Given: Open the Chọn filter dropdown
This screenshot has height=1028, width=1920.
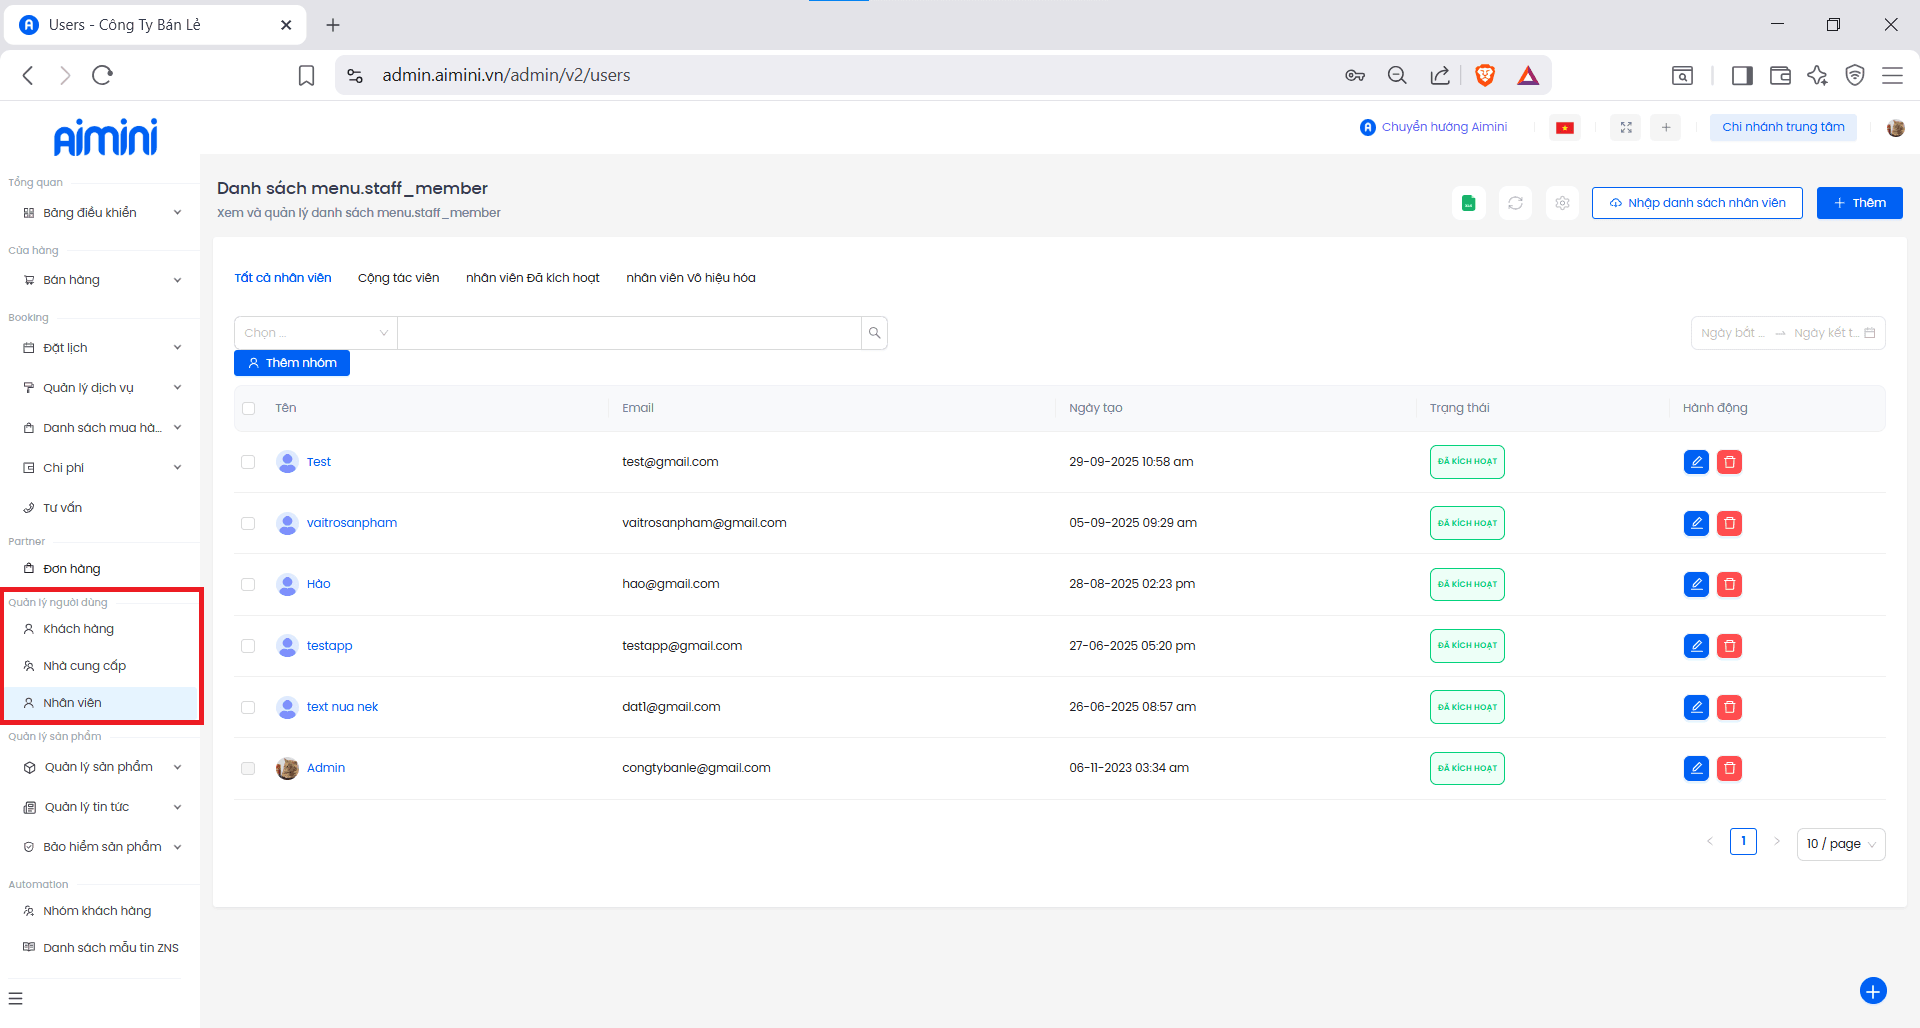Looking at the screenshot, I should (x=315, y=333).
